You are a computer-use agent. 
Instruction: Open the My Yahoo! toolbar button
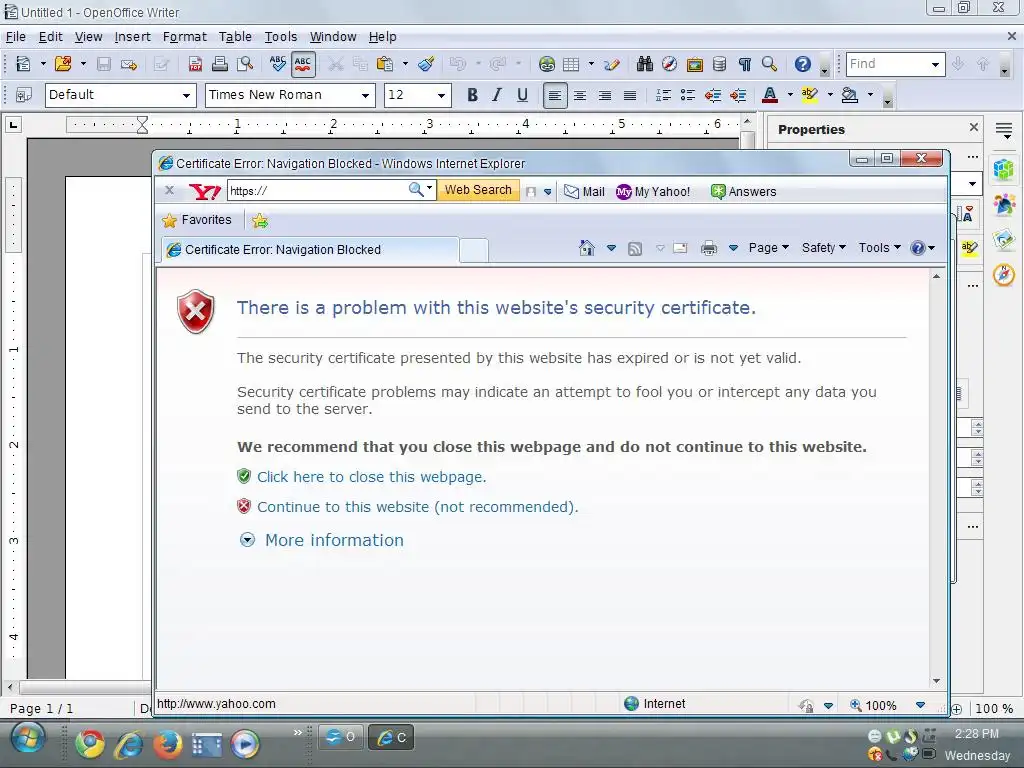point(653,191)
